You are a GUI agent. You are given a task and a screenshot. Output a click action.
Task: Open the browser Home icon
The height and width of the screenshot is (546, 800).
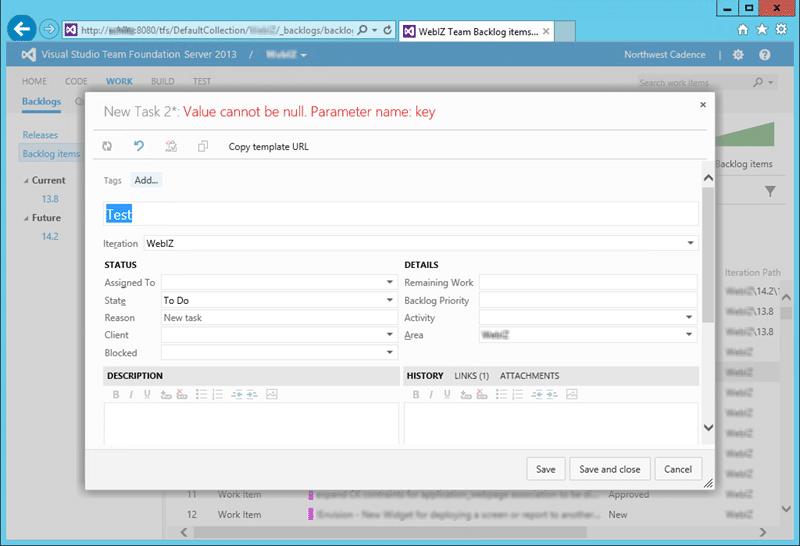743,30
